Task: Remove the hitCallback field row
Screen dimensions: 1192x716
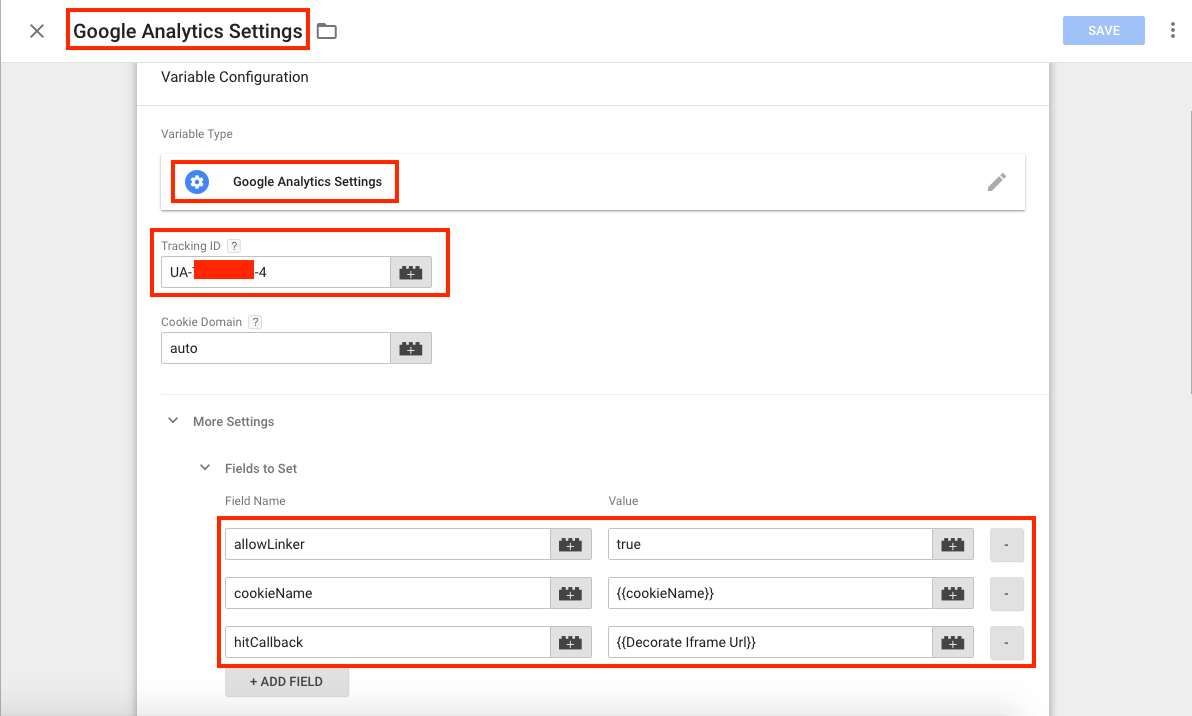Action: coord(1007,643)
